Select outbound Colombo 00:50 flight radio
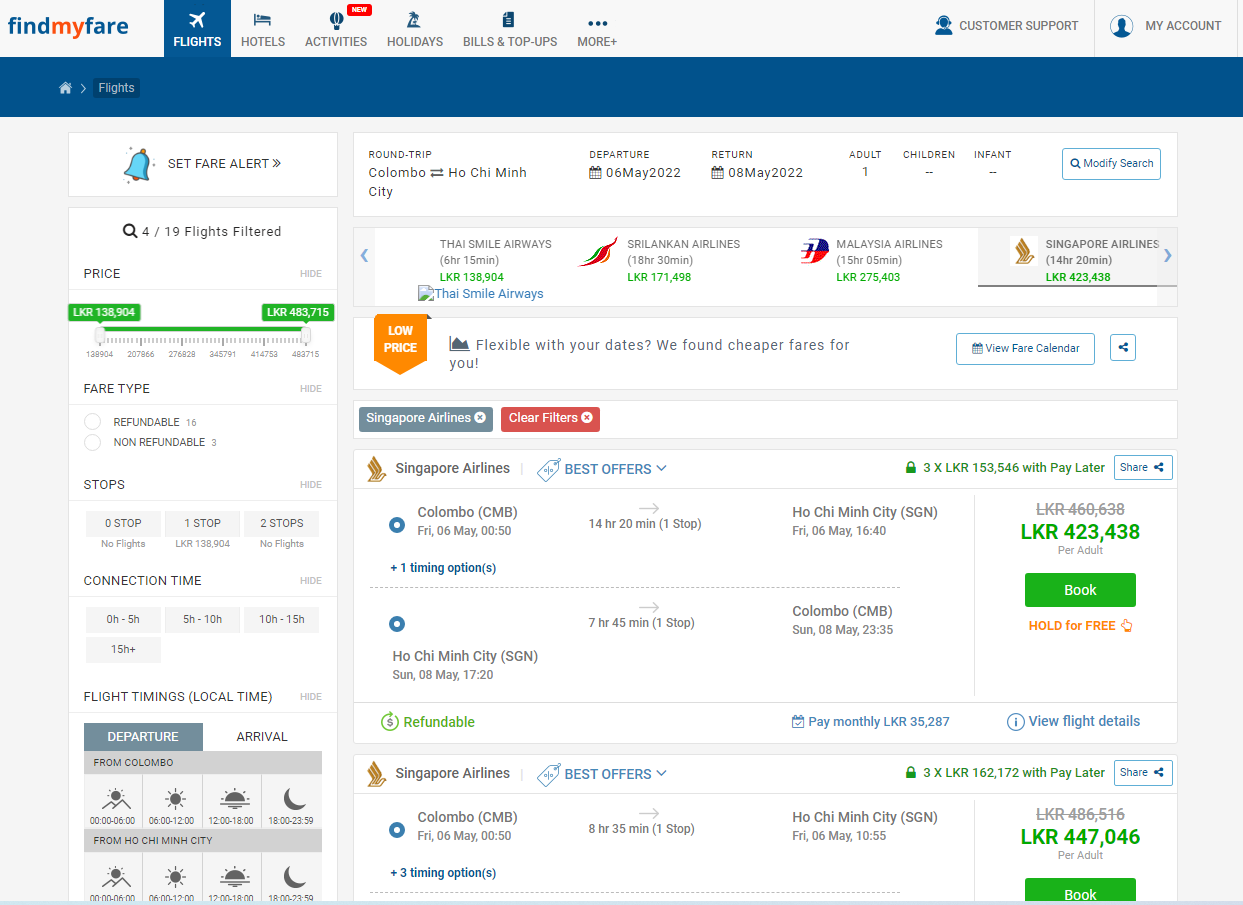This screenshot has width=1243, height=905. point(397,524)
